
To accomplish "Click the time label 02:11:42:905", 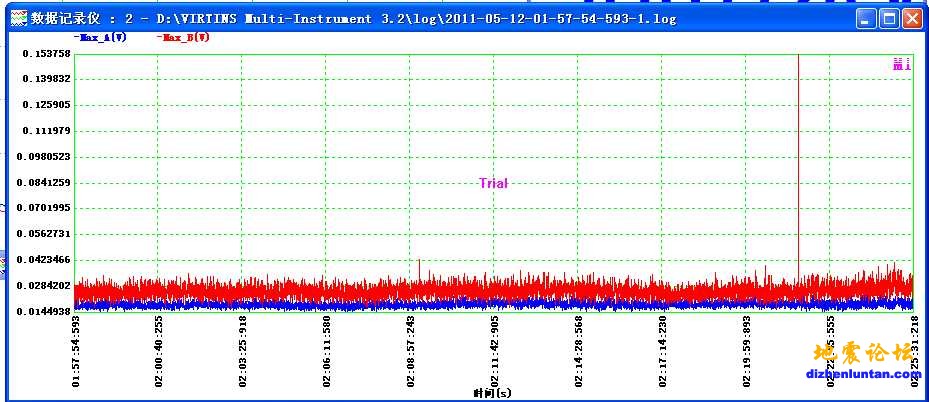I will tap(495, 350).
